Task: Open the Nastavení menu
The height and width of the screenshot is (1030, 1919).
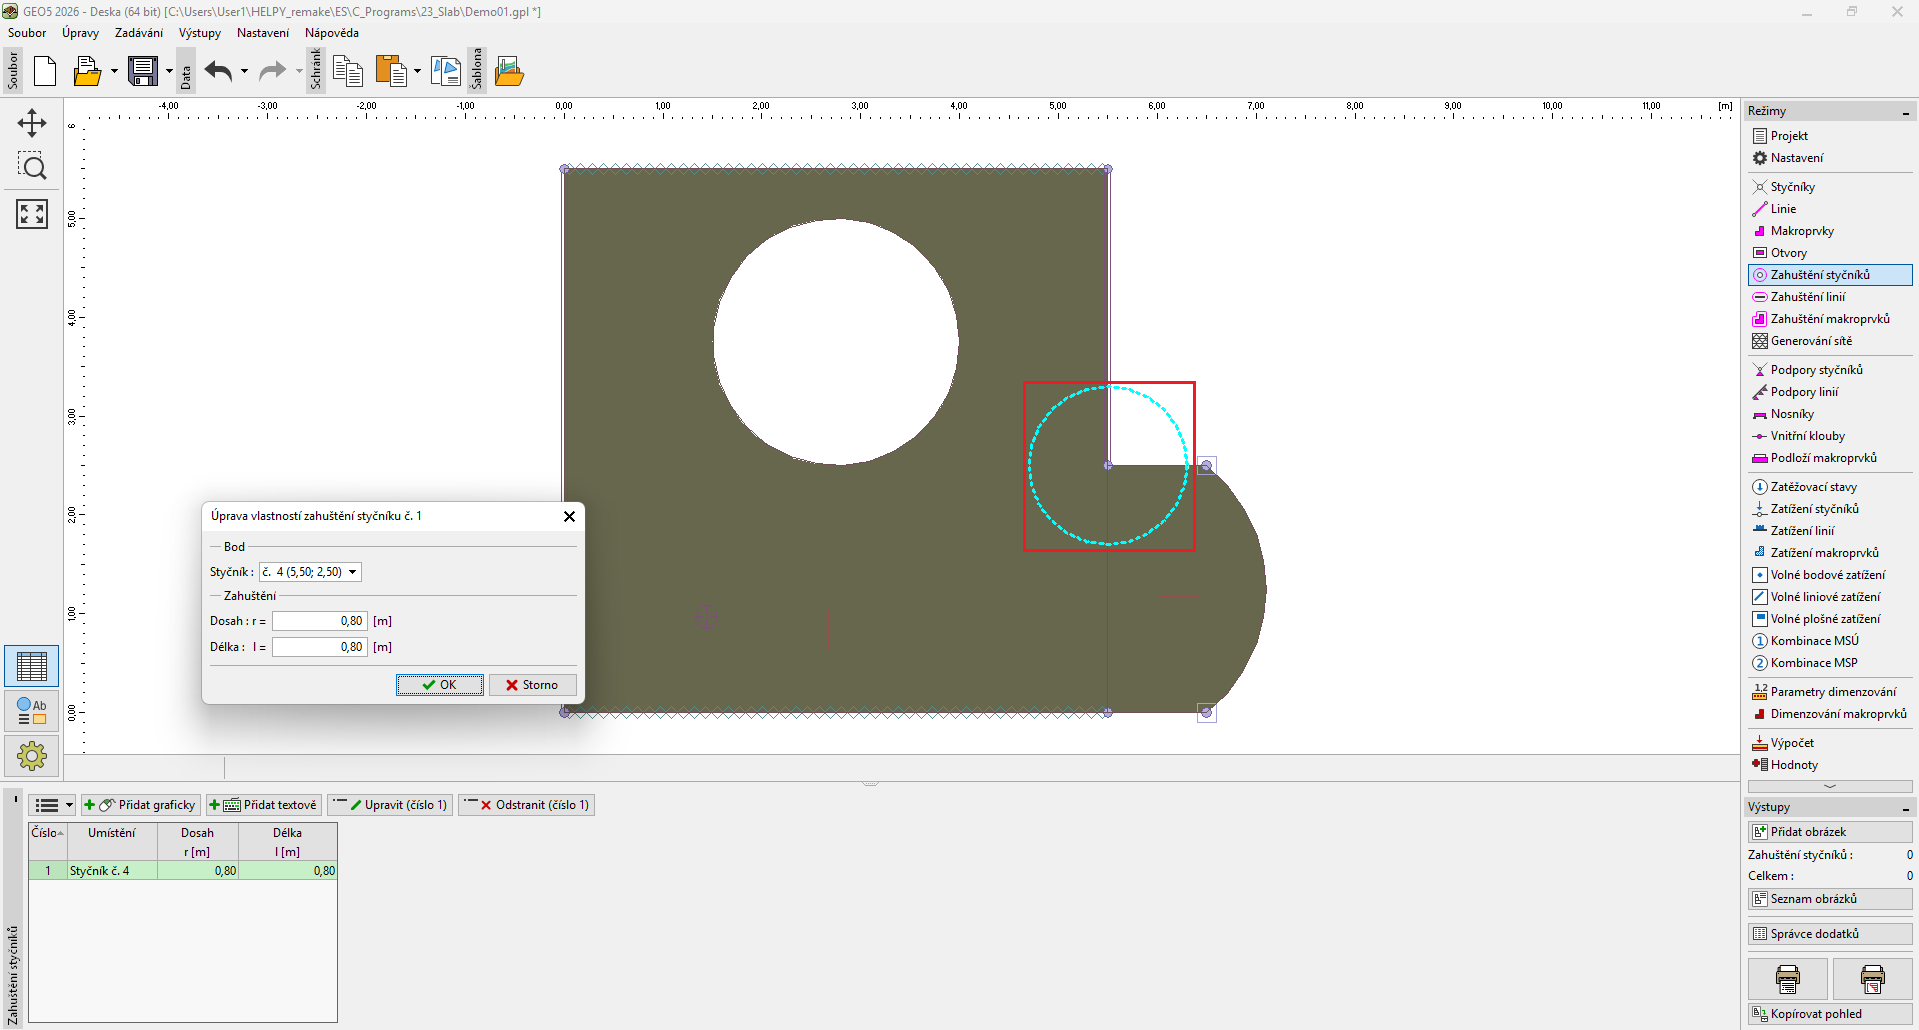Action: click(x=262, y=33)
